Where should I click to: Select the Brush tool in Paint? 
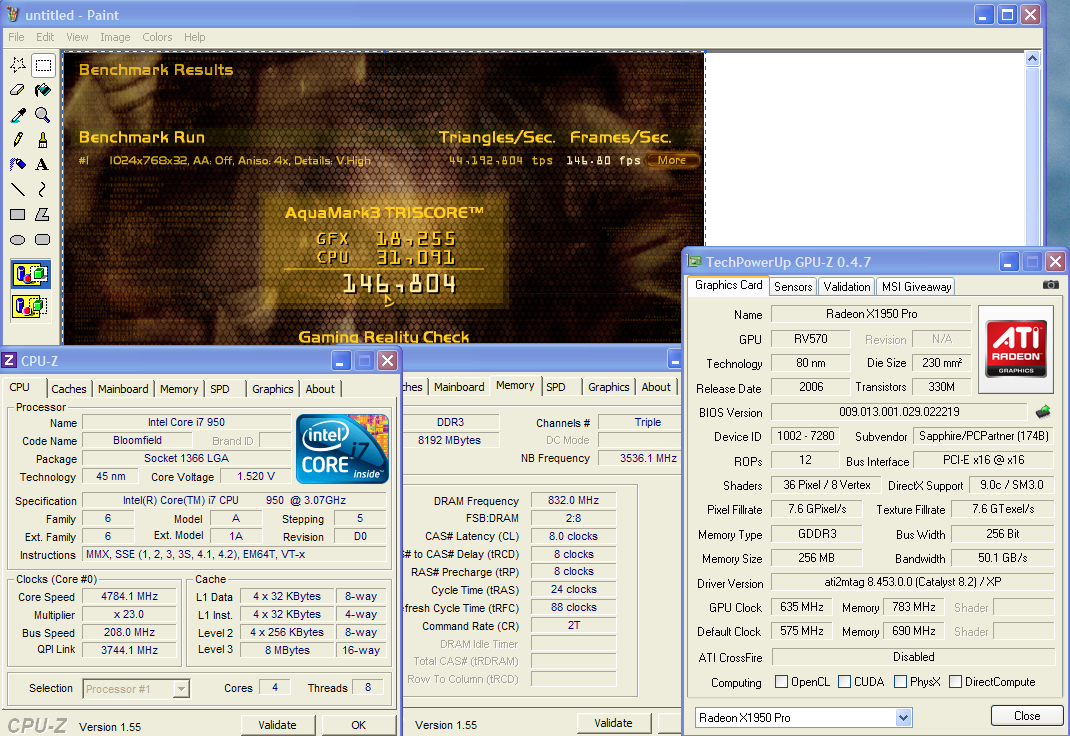(x=43, y=140)
